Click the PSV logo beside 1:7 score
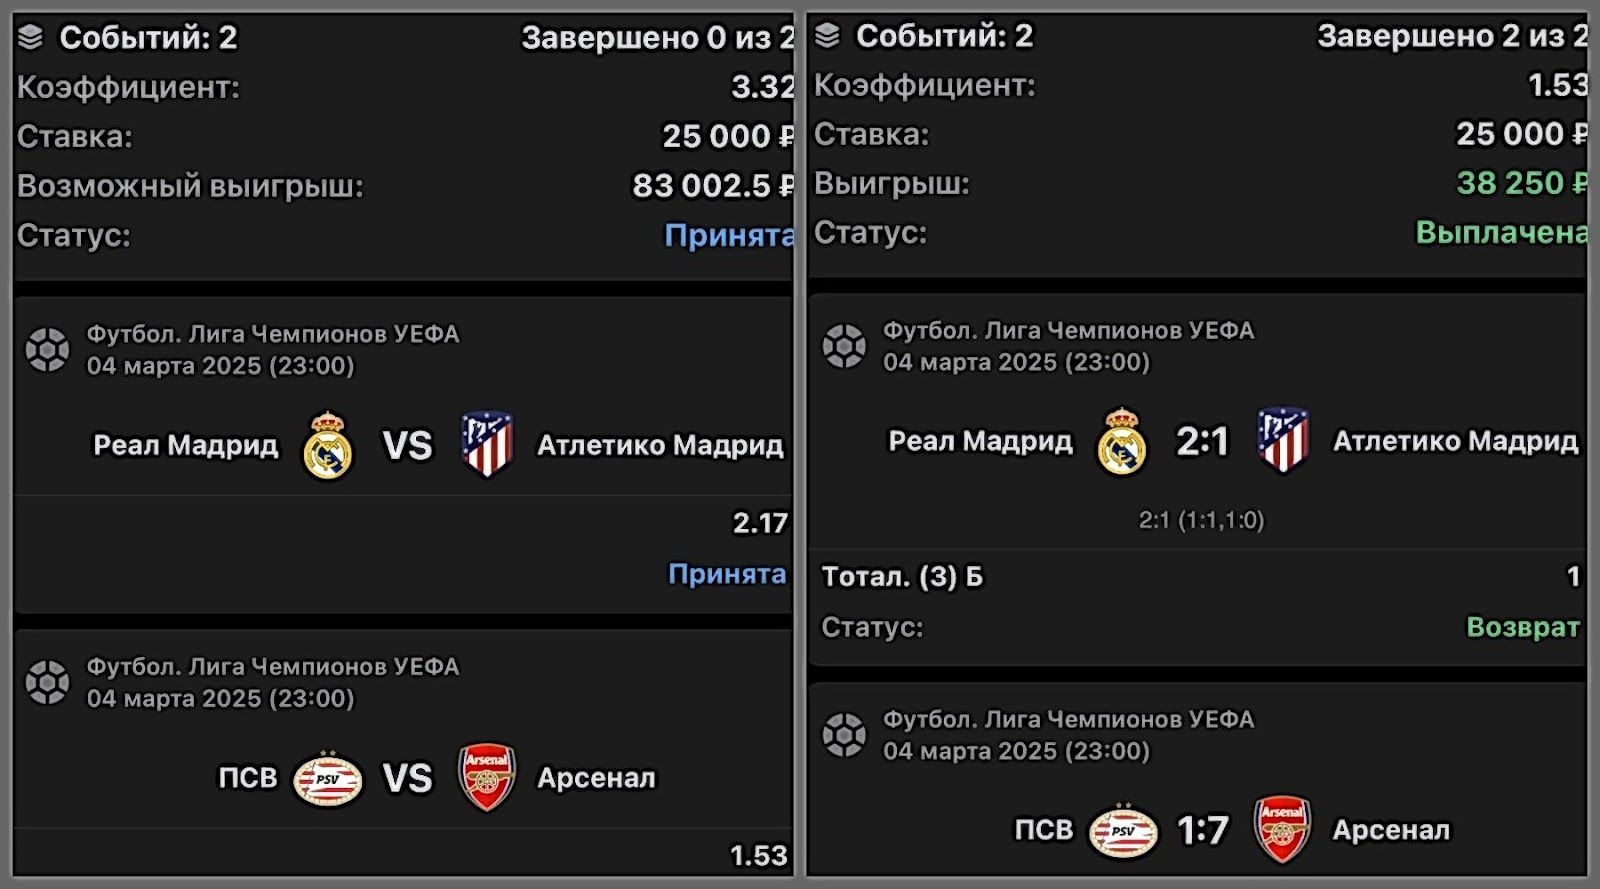 [1123, 830]
